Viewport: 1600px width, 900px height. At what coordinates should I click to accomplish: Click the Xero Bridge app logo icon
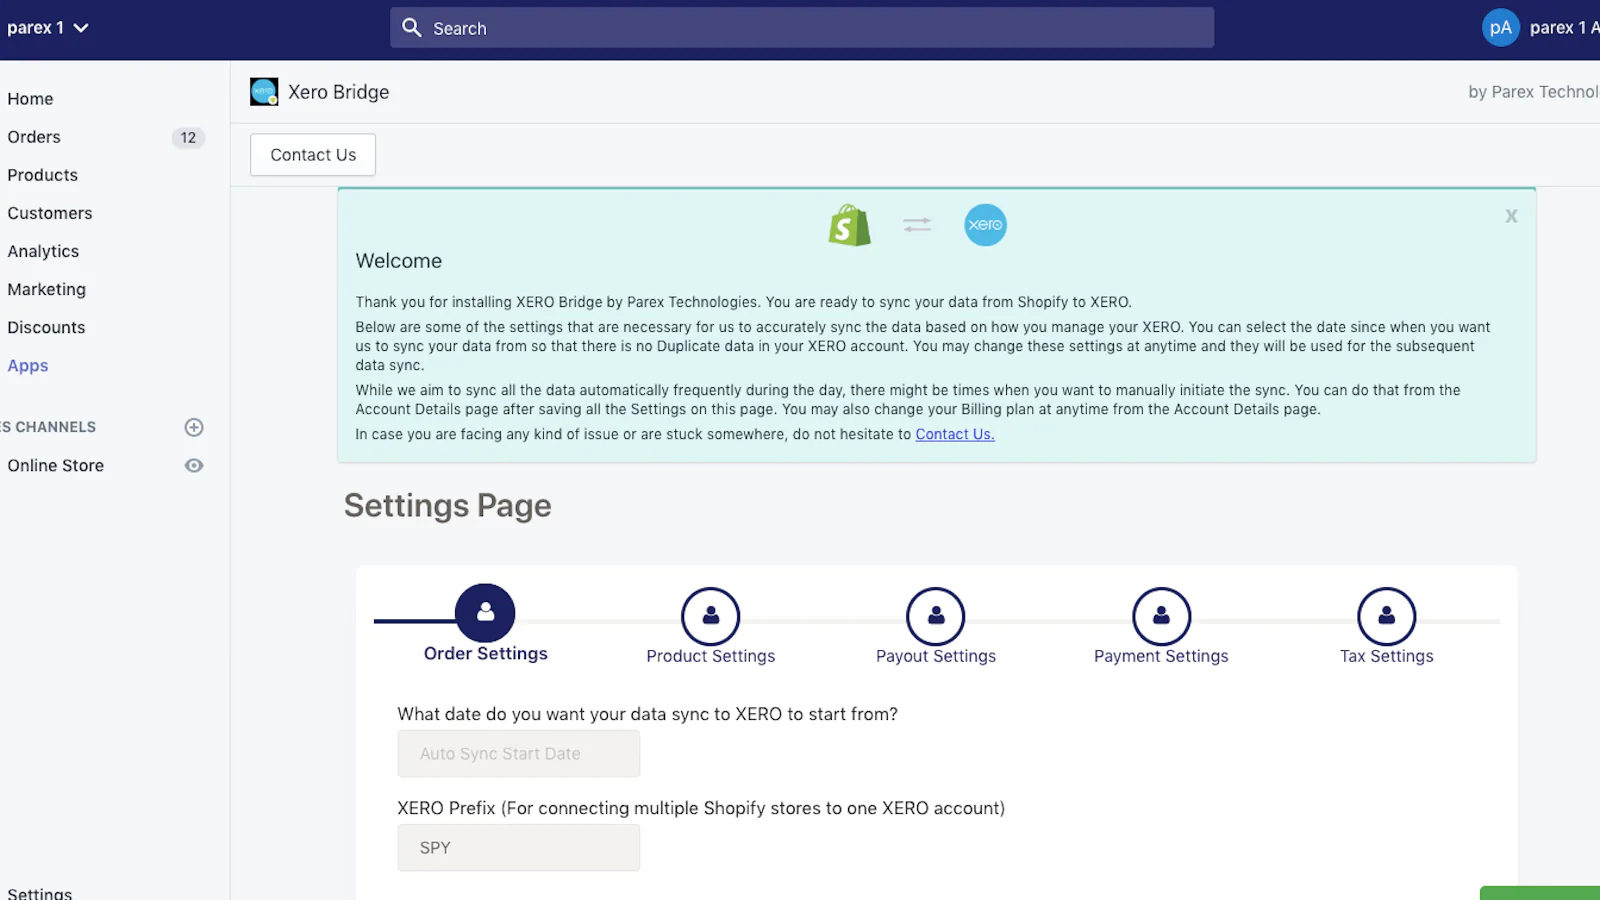tap(264, 92)
